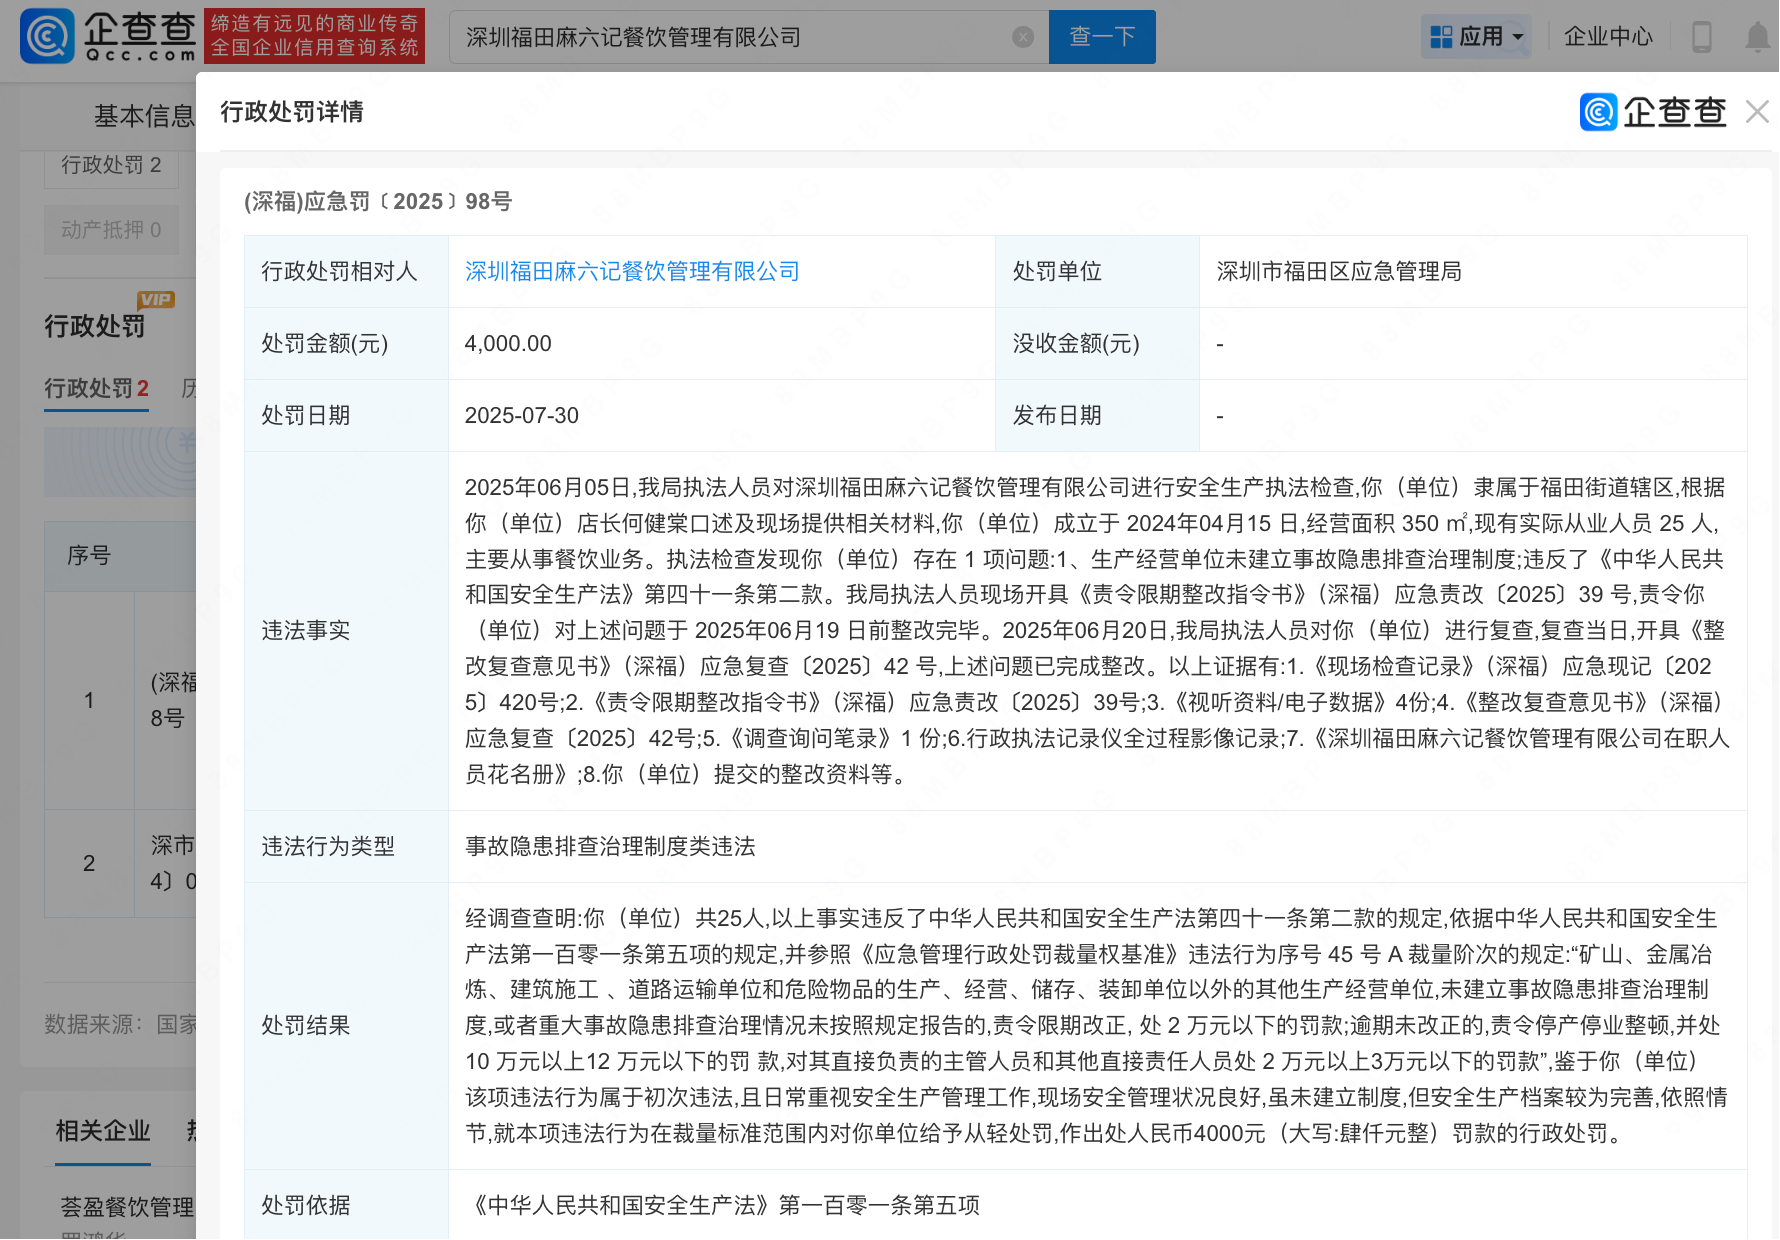Open the 企业中心 menu
Screen dimensions: 1780x1240
[1608, 37]
